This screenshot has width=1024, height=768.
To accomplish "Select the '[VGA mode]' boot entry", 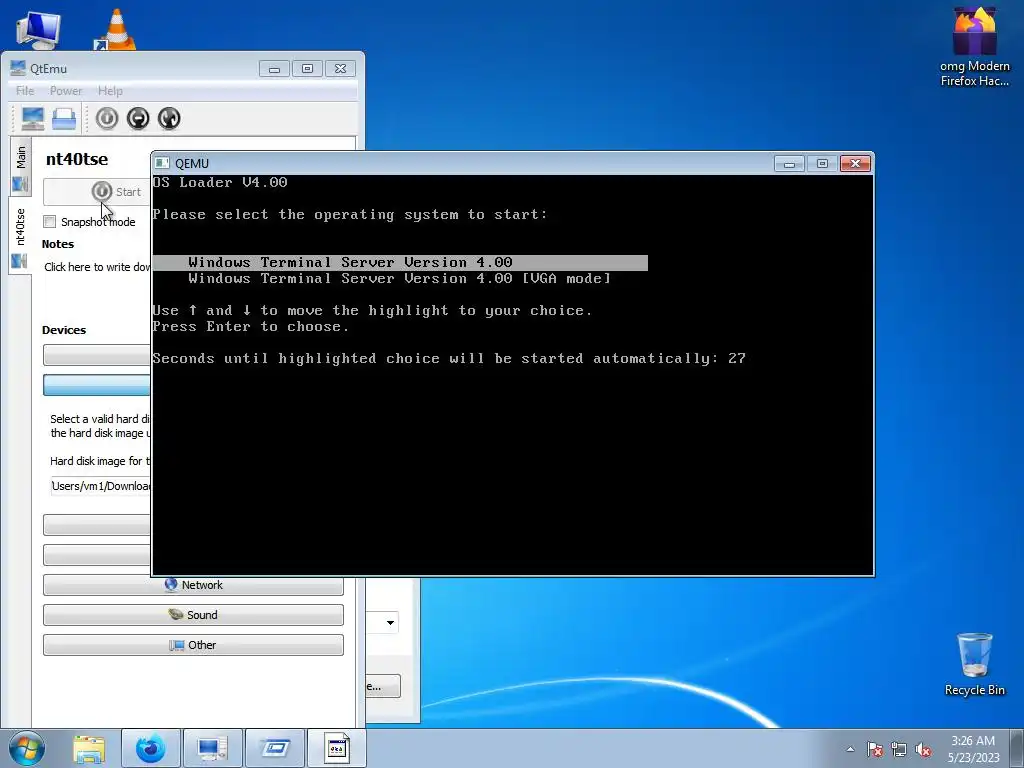I will click(x=400, y=279).
